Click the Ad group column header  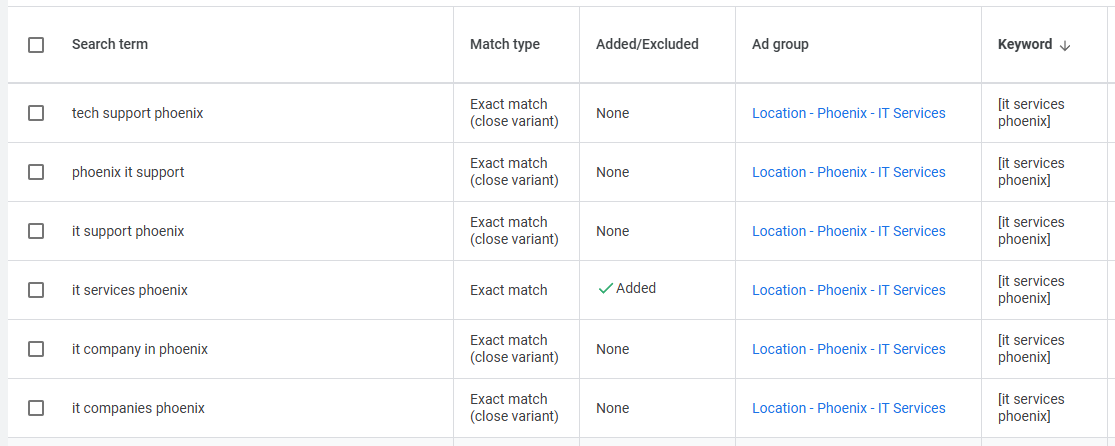780,44
